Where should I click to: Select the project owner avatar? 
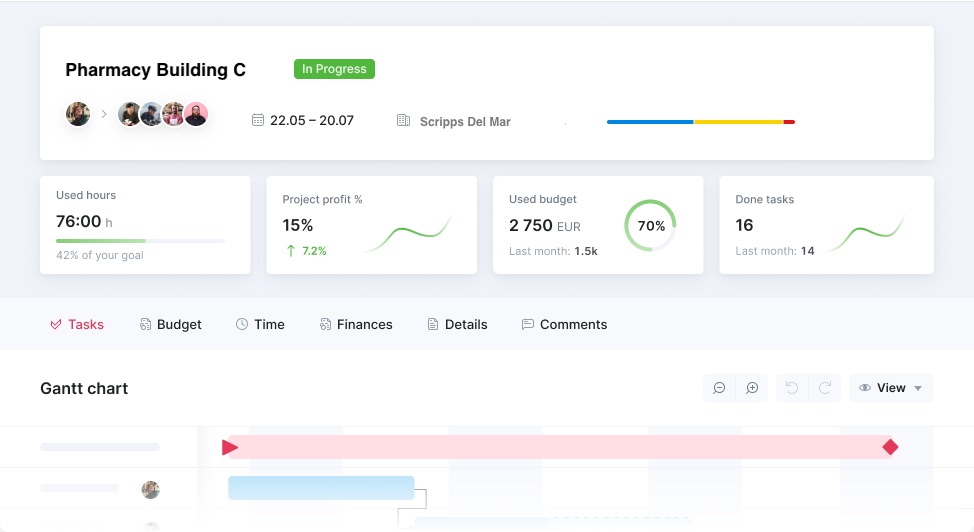[x=78, y=114]
